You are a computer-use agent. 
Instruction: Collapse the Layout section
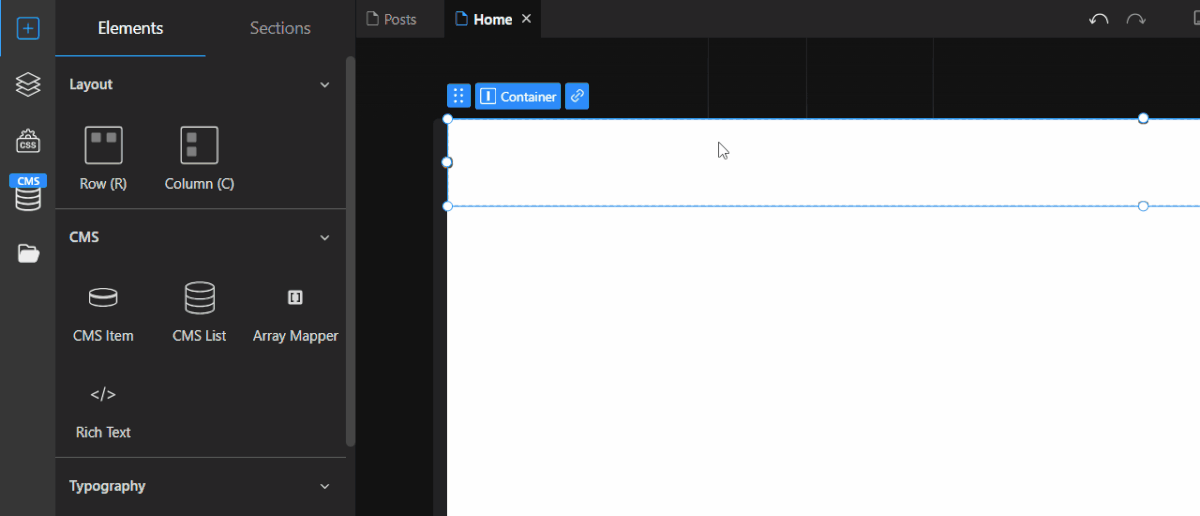pyautogui.click(x=324, y=85)
